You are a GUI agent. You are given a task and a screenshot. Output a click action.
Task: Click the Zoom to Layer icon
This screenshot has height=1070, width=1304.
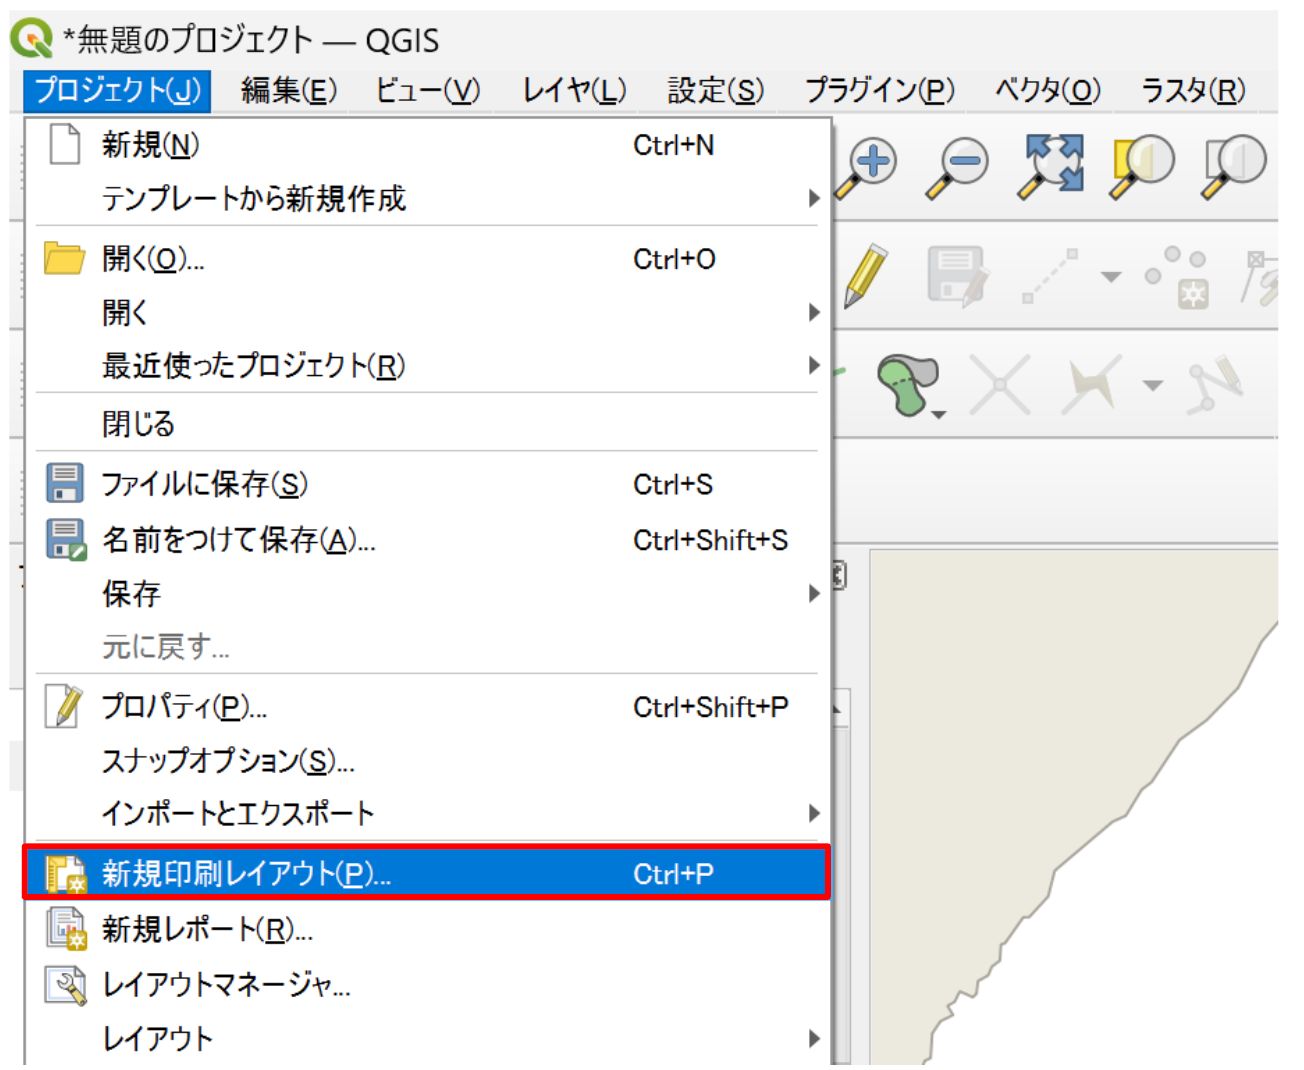coord(1234,166)
